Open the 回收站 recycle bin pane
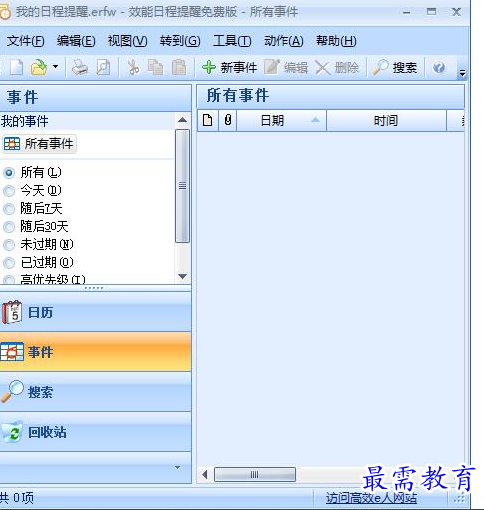The image size is (484, 510). point(96,432)
